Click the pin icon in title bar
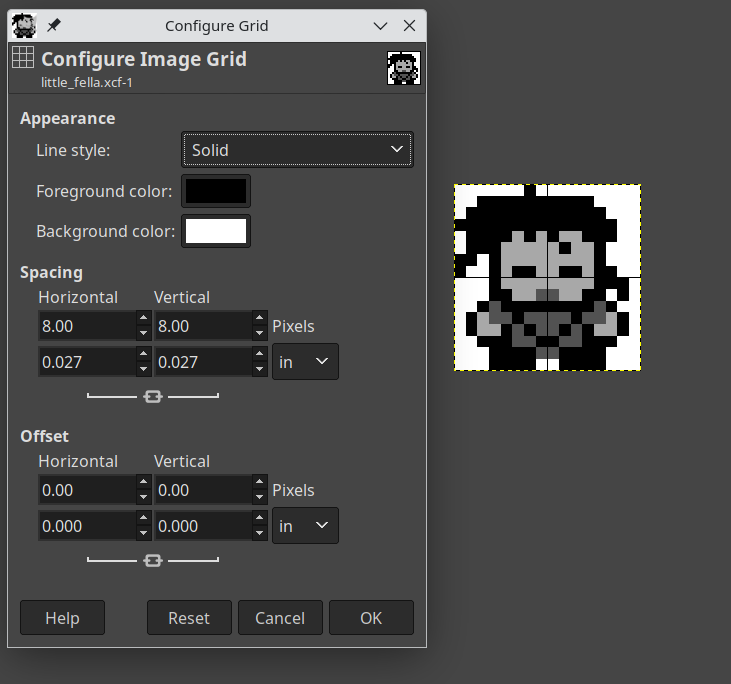This screenshot has width=731, height=684. point(53,26)
